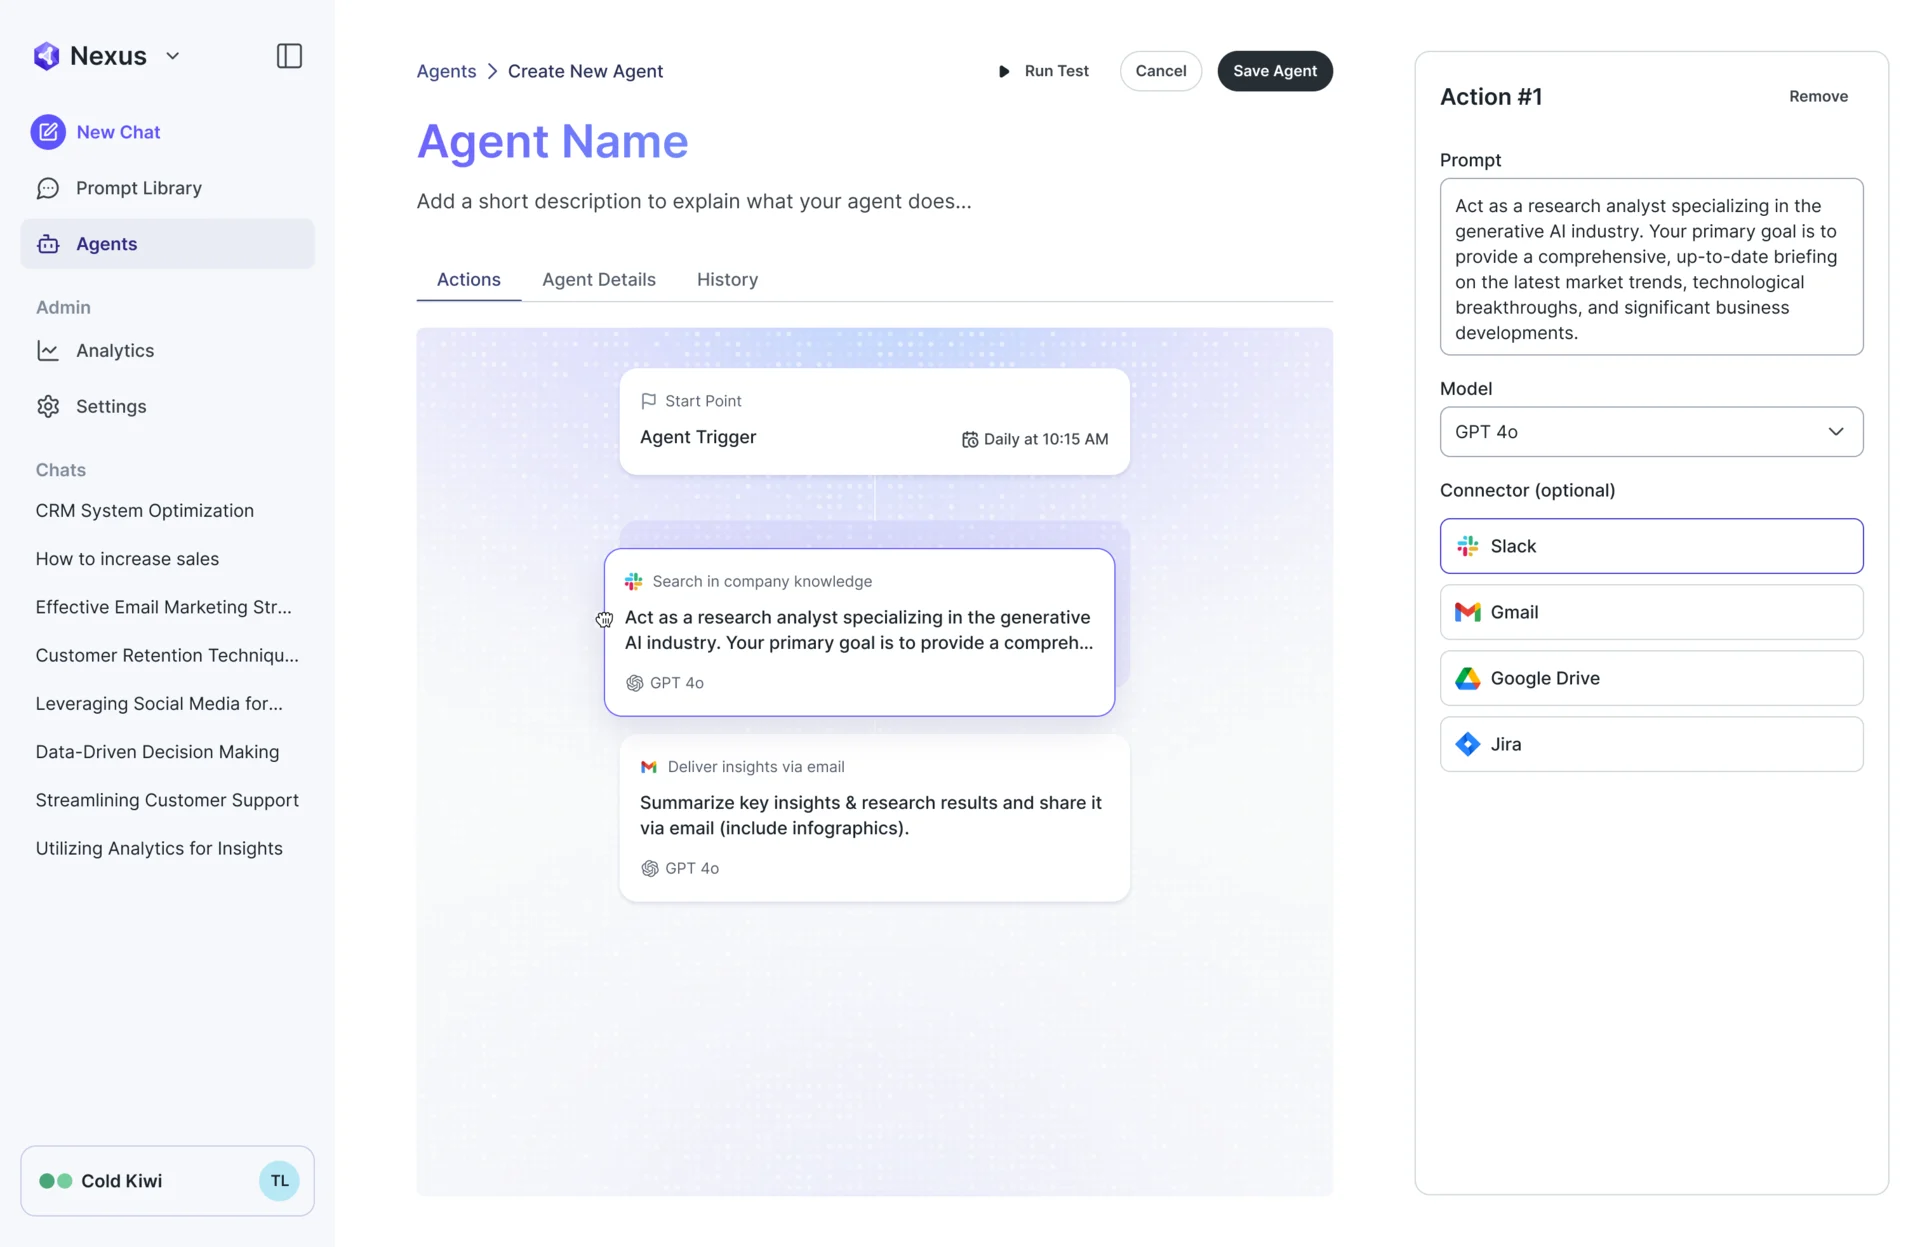Click the Jira diamond icon in Connector list

1468,744
